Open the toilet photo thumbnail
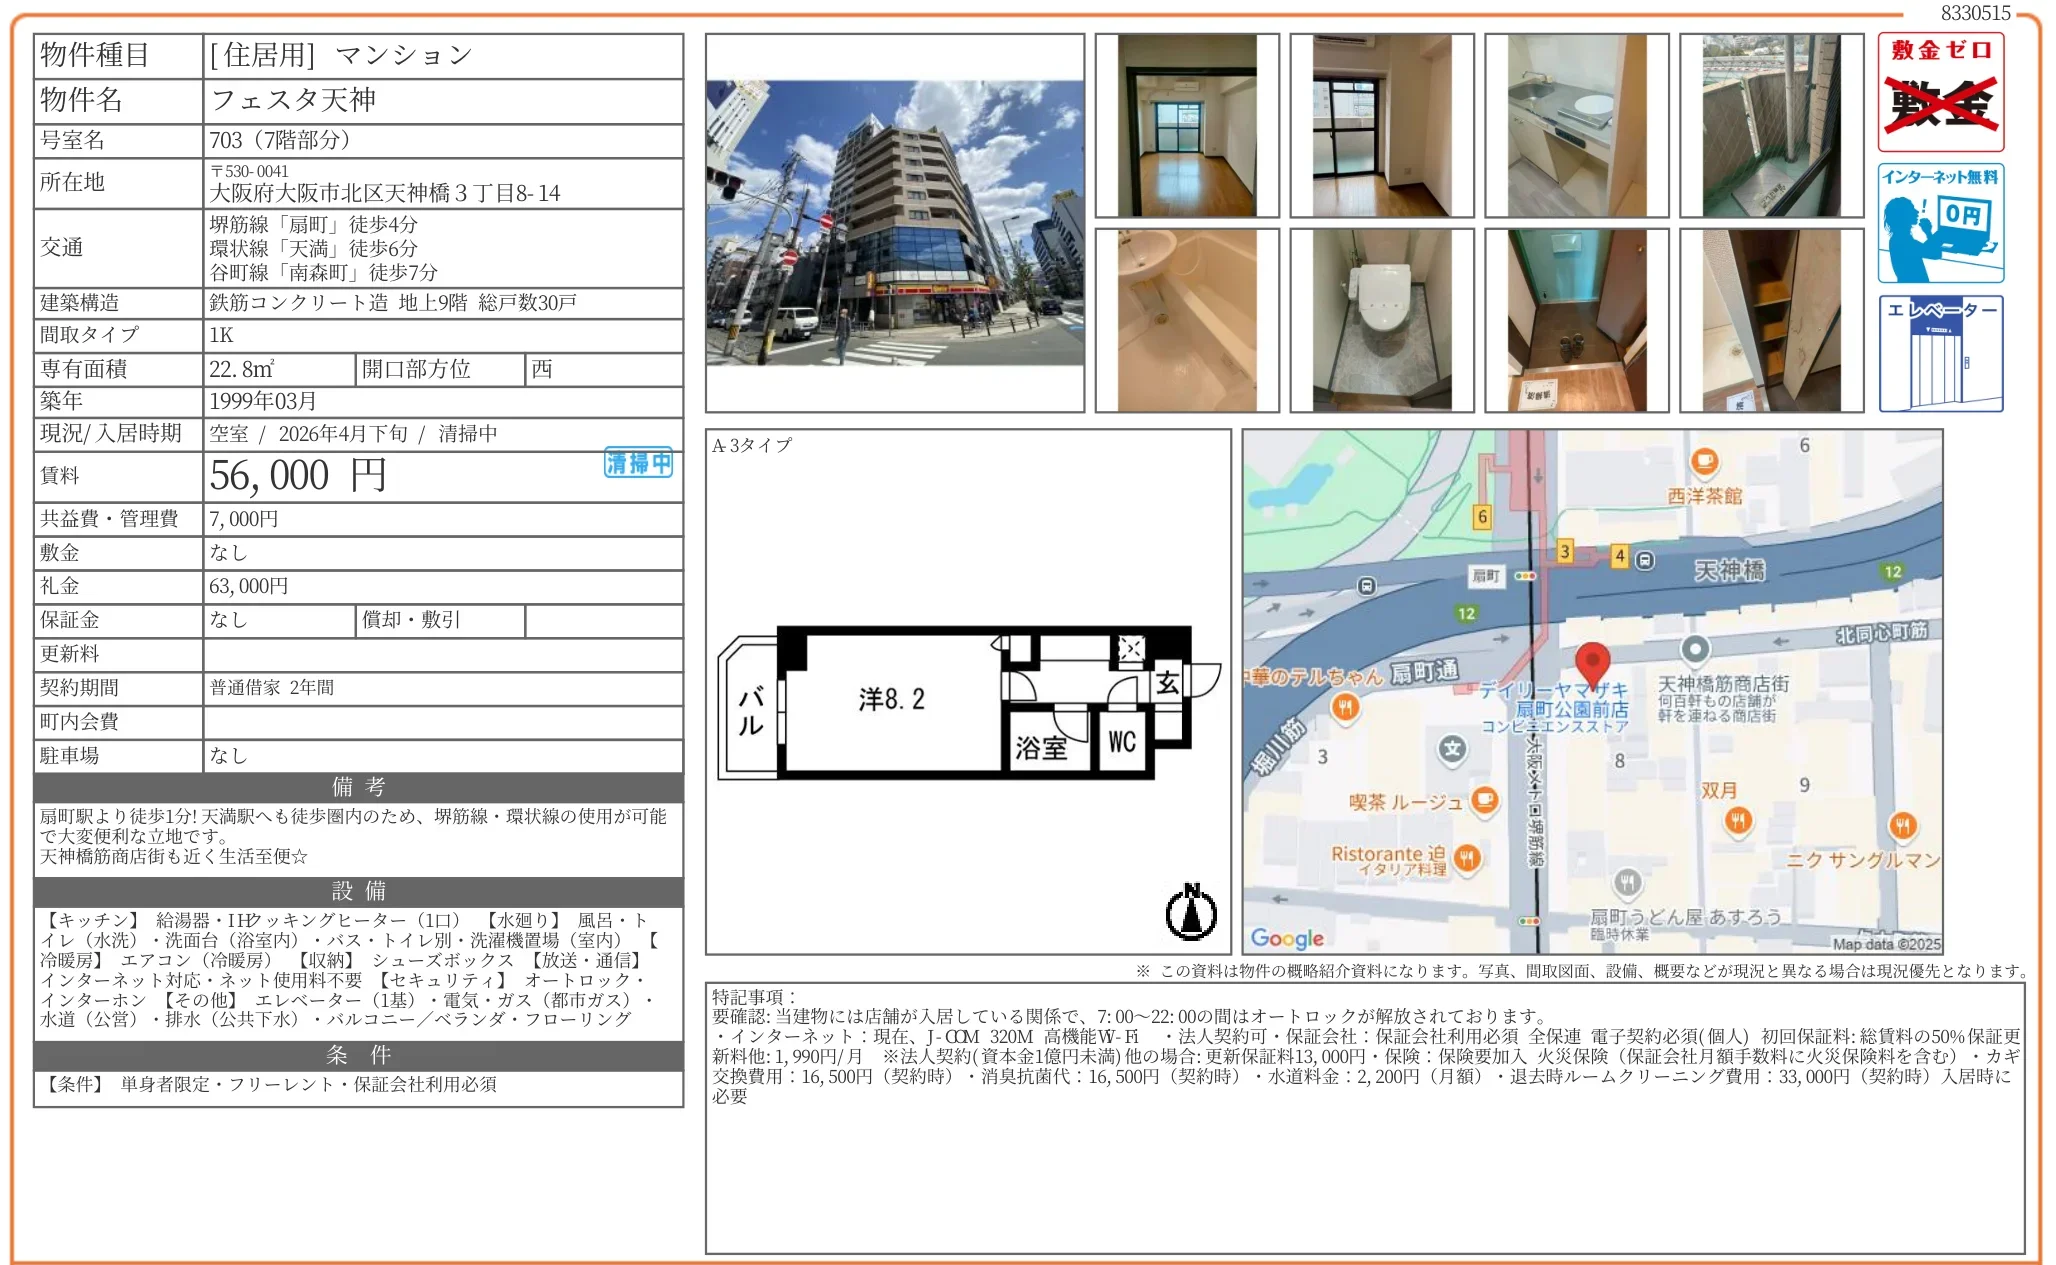2056x1265 pixels. point(1381,320)
